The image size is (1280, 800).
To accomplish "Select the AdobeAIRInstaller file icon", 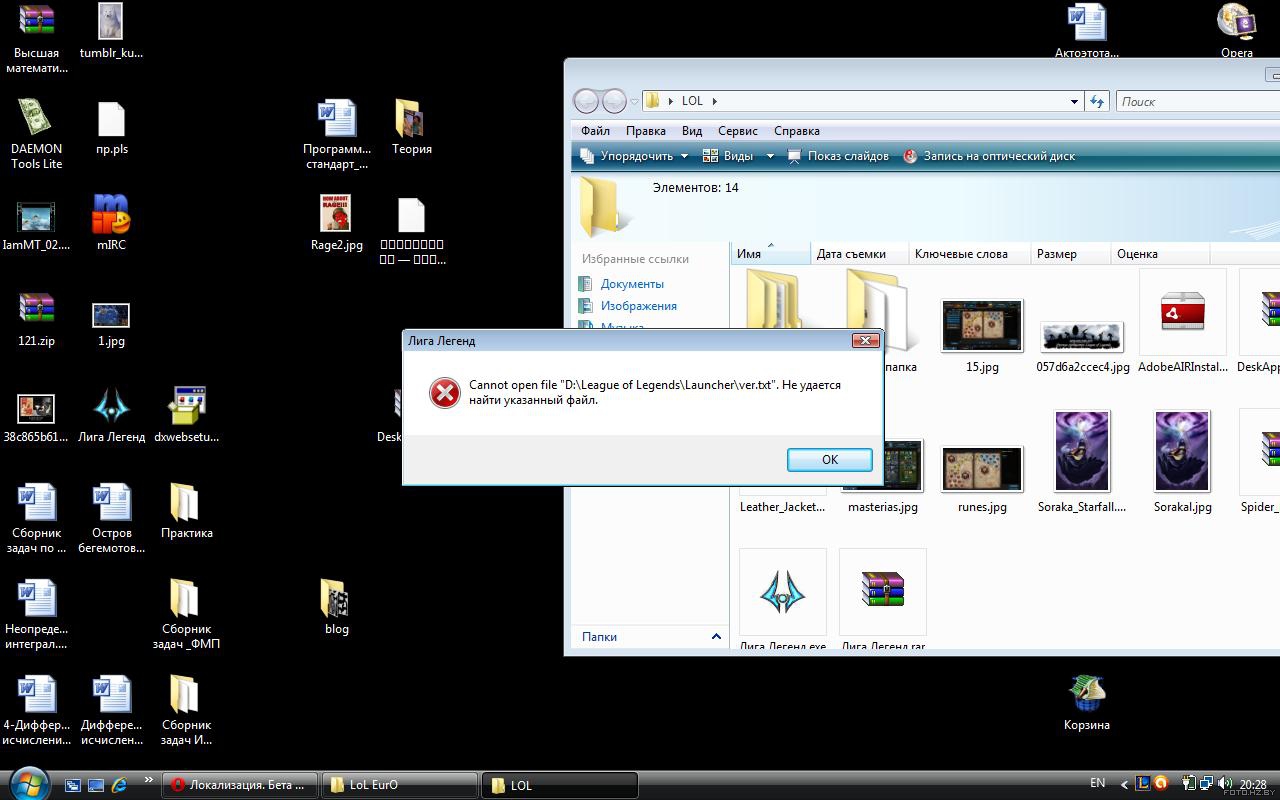I will 1183,312.
